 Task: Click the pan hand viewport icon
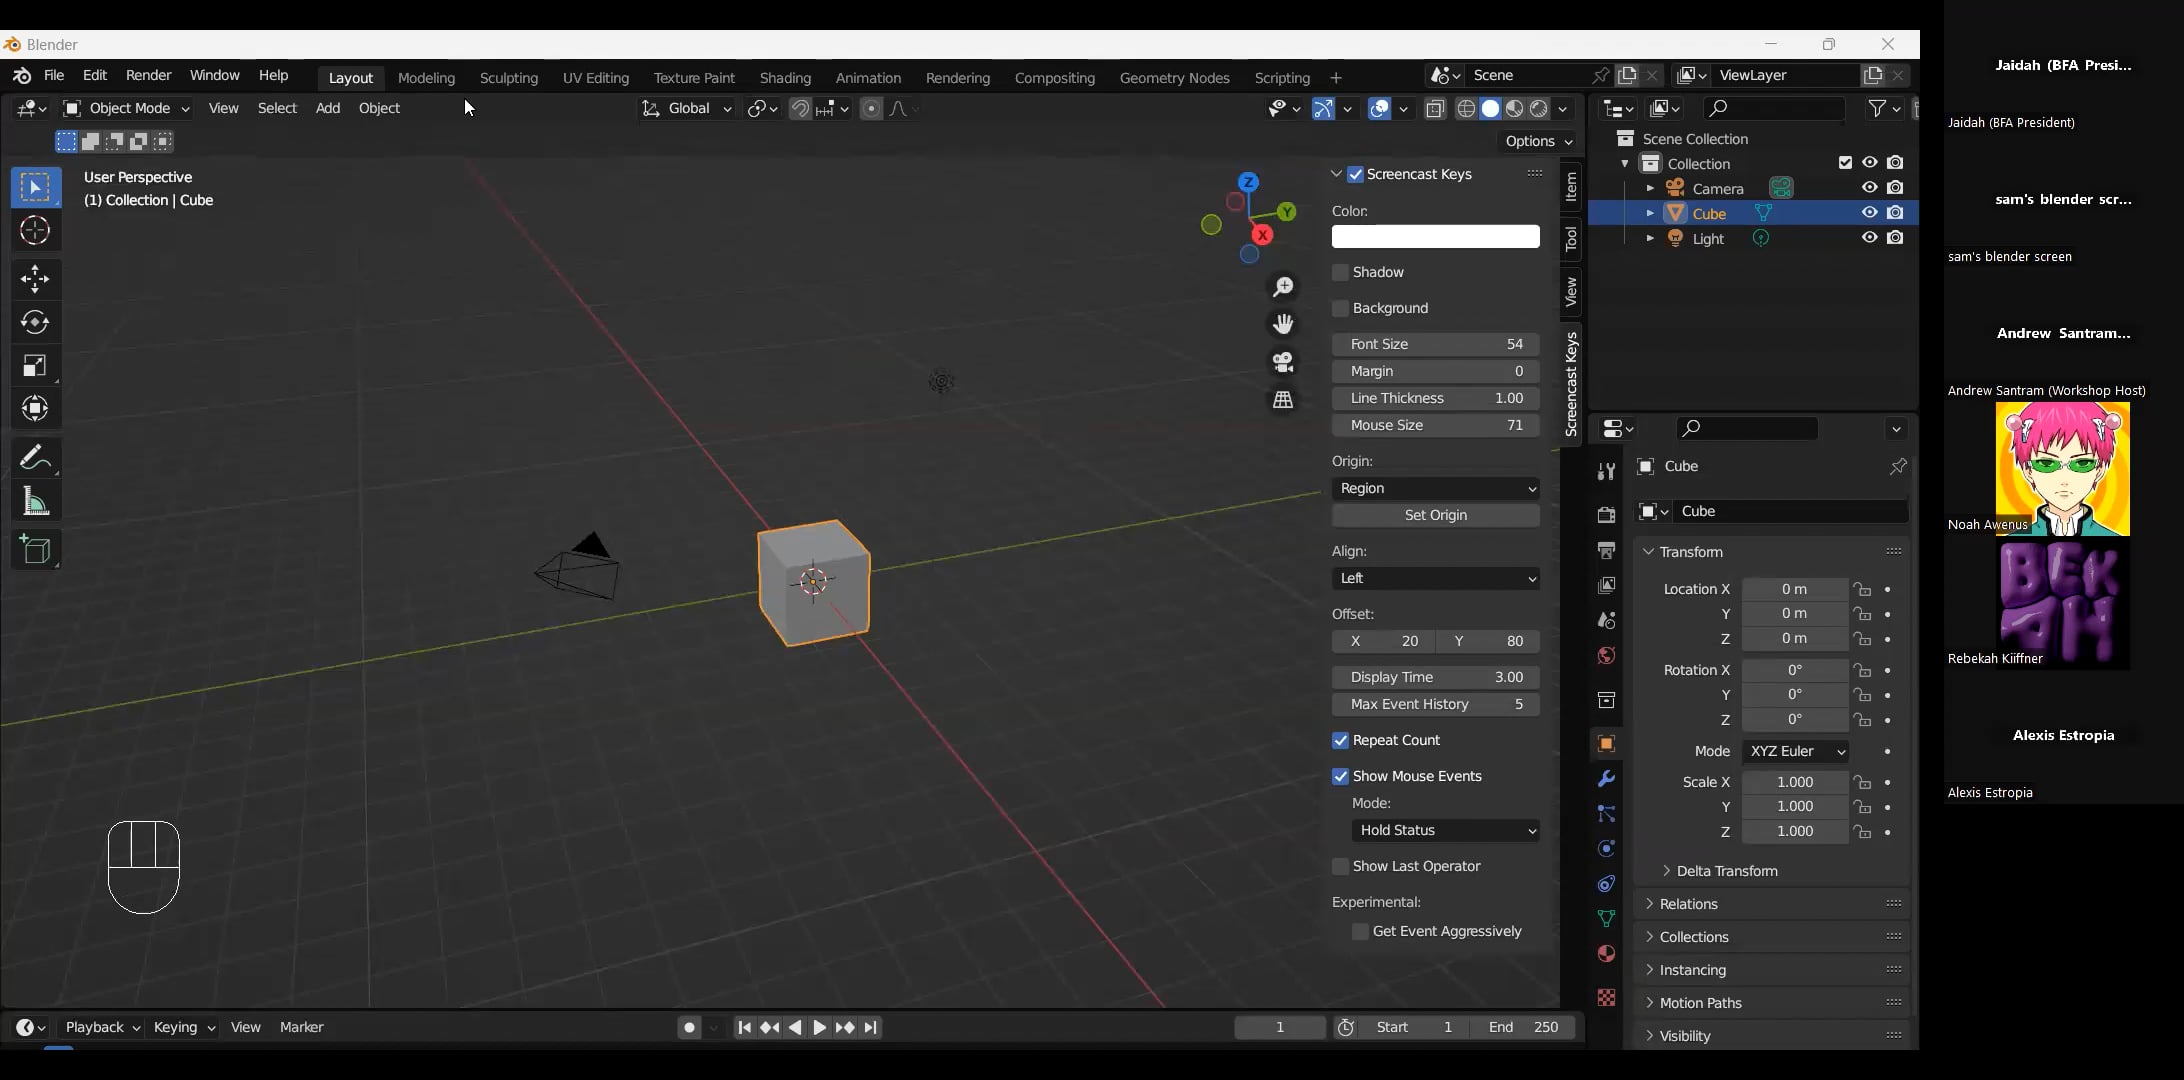pos(1283,324)
